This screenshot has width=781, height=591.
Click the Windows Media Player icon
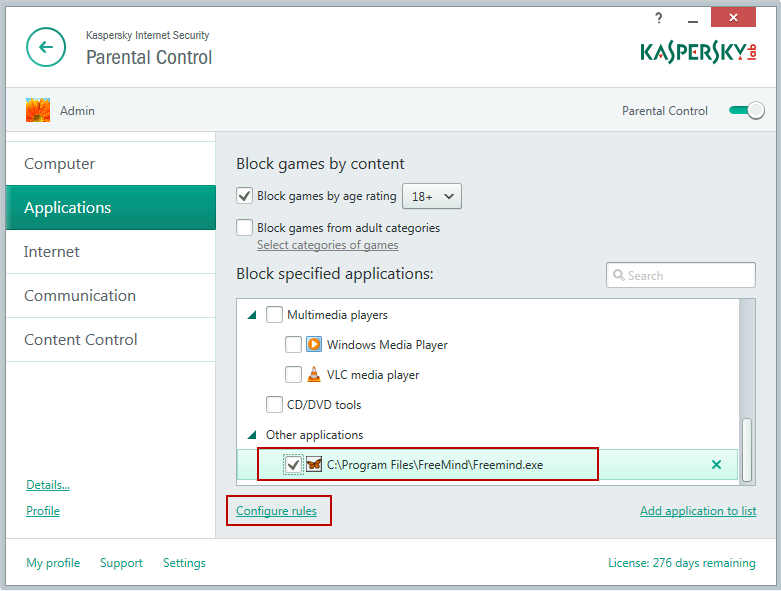[314, 345]
